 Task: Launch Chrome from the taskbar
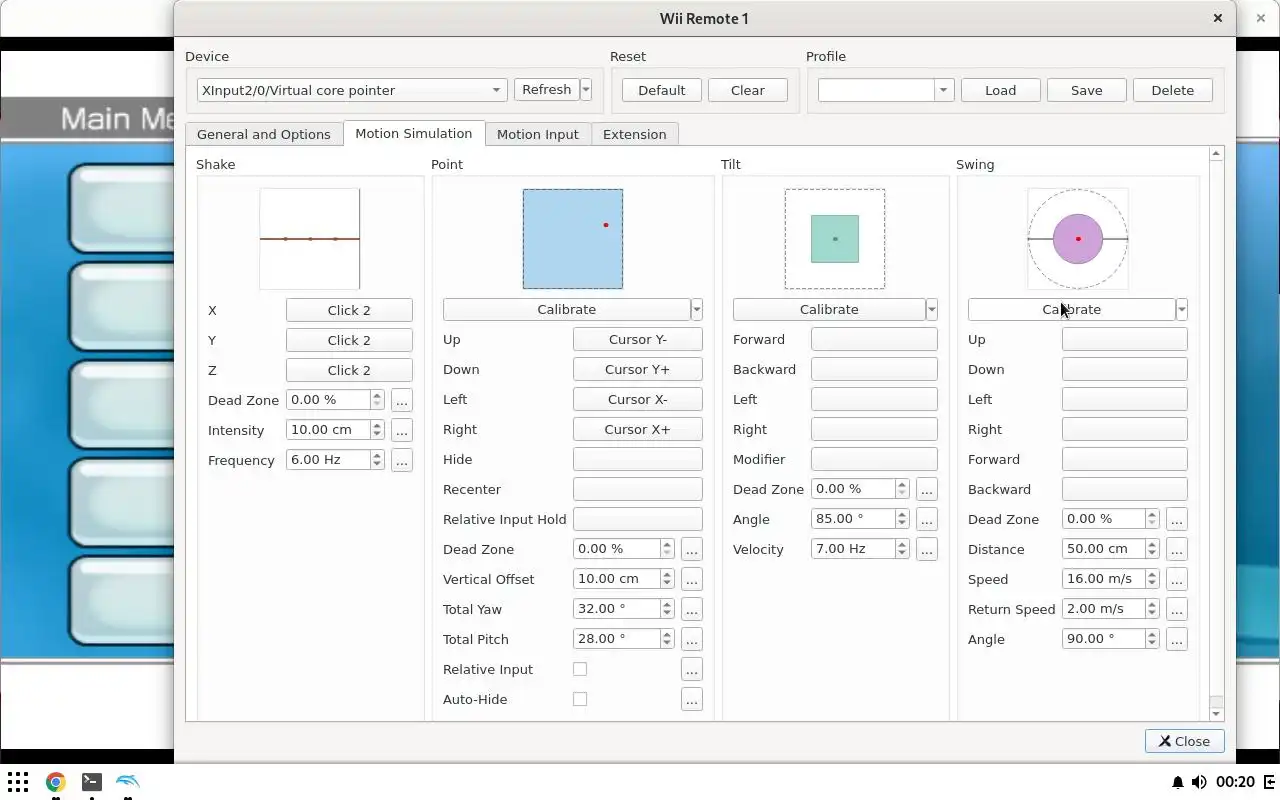[55, 782]
